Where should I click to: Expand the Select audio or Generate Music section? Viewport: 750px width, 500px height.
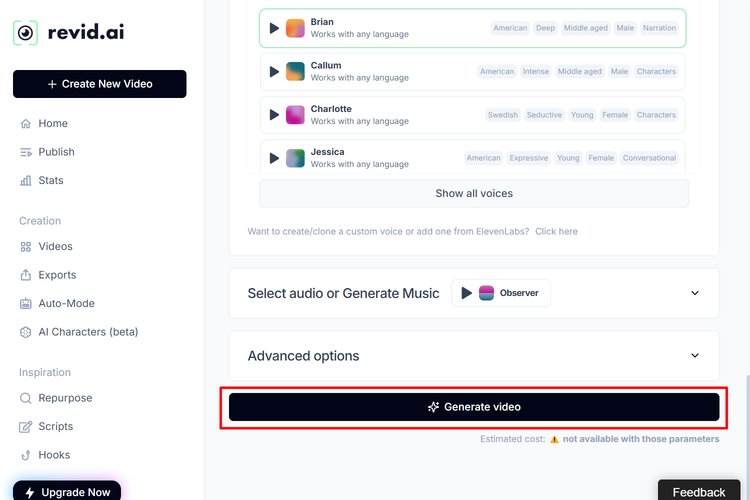(695, 293)
